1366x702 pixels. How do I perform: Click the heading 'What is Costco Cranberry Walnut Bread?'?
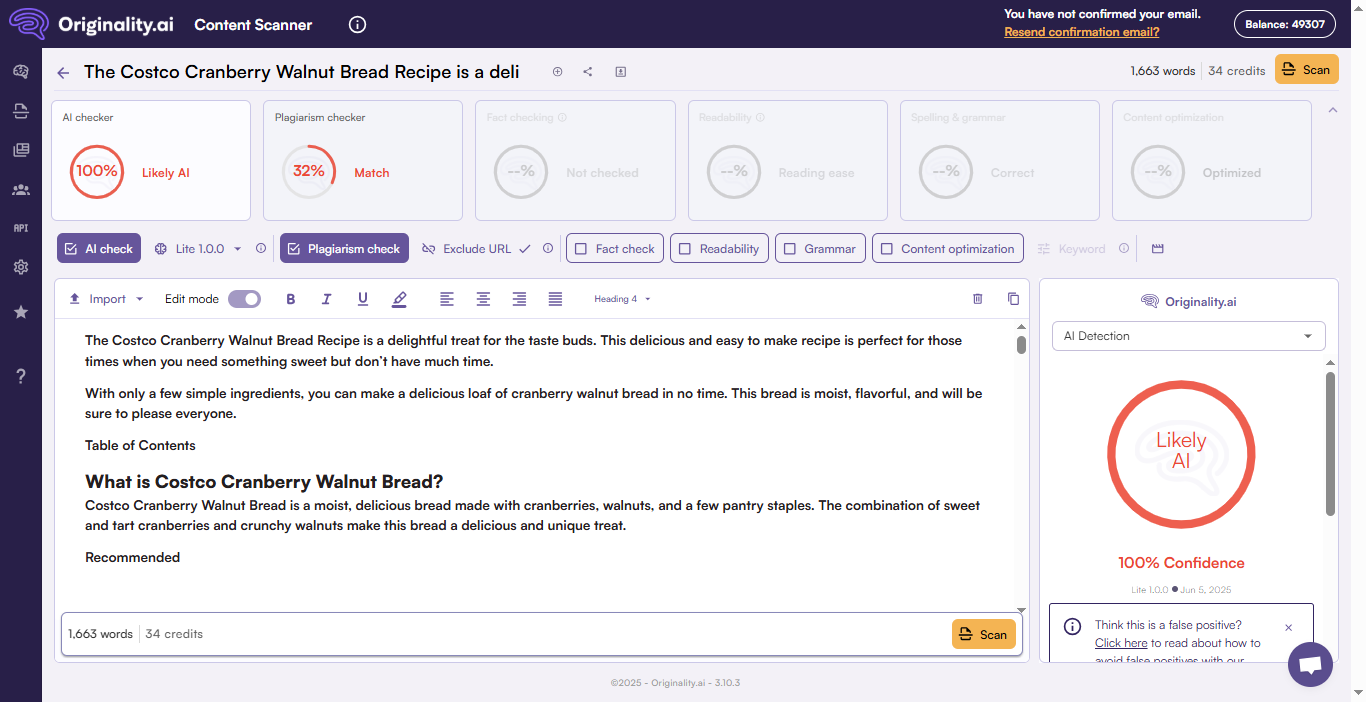[x=264, y=481]
